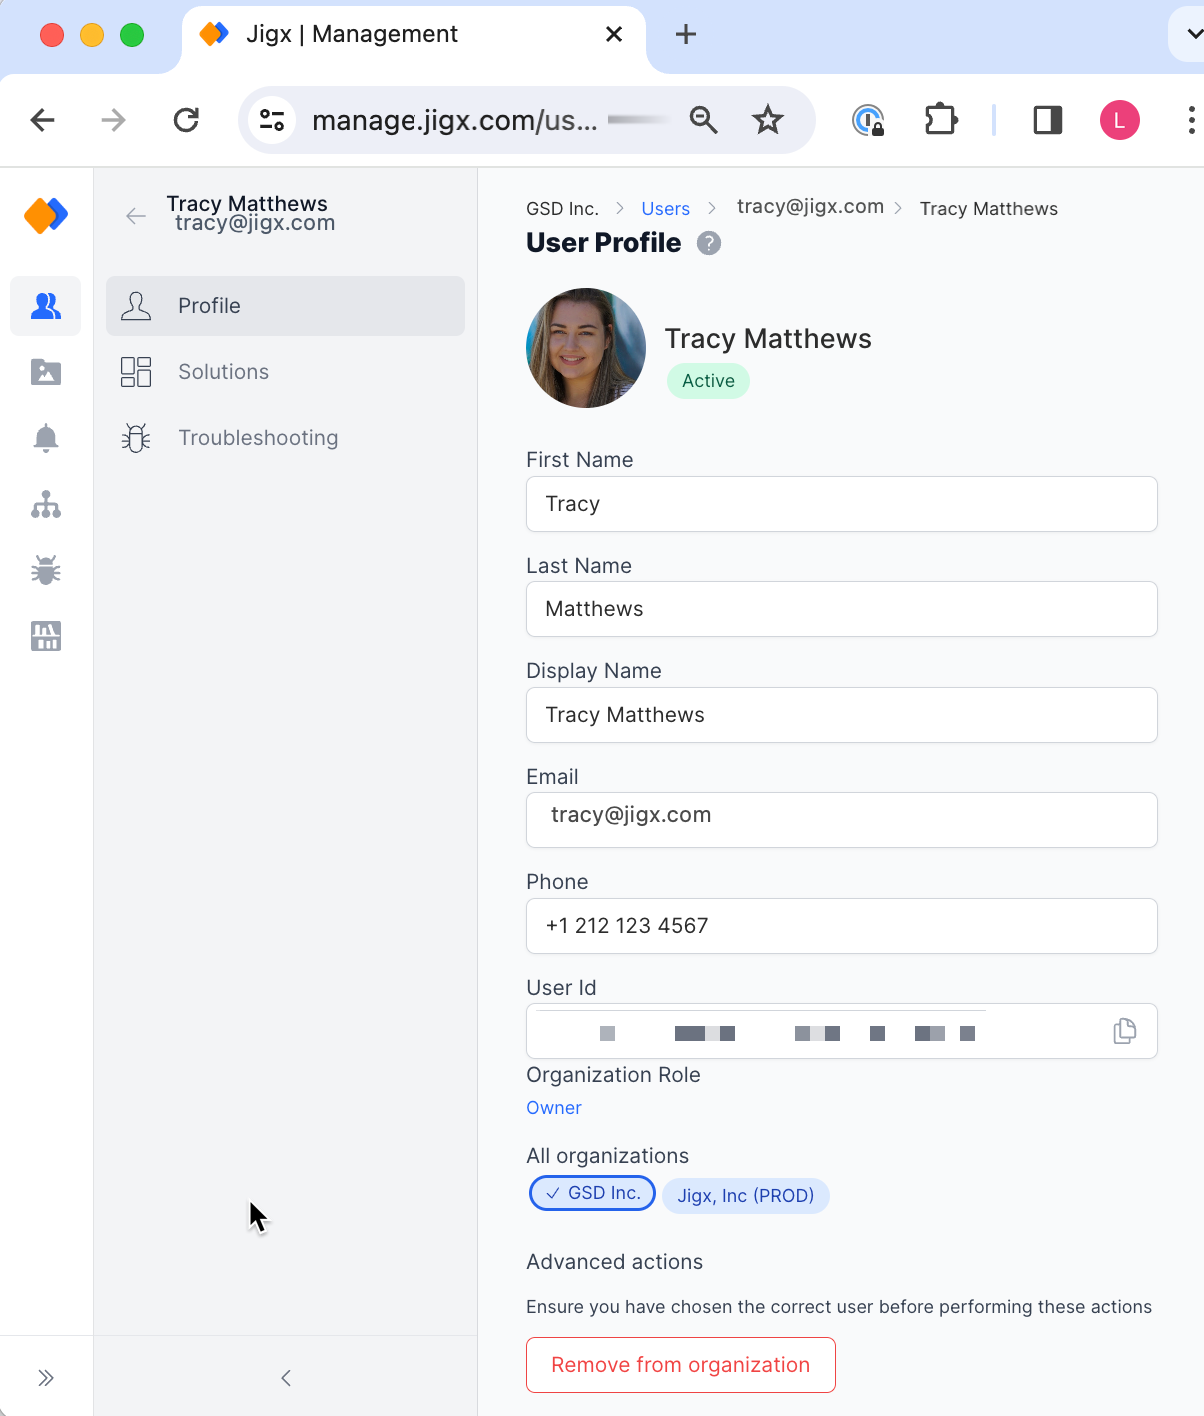
Task: Click Remove from organization button
Action: click(x=681, y=1365)
